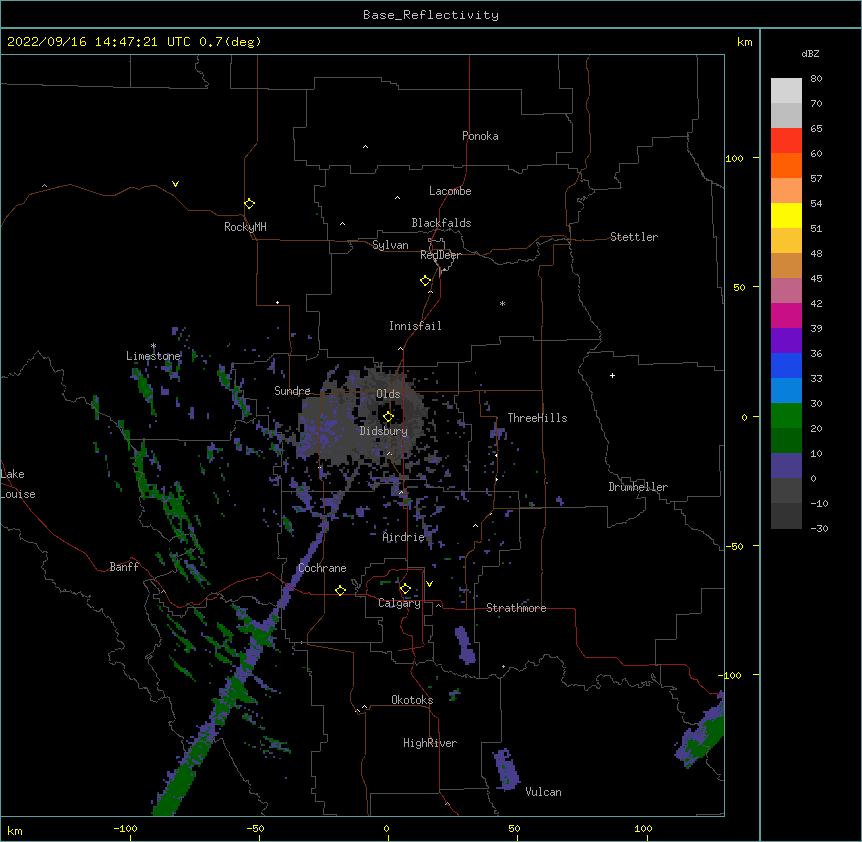The width and height of the screenshot is (862, 842).
Task: Select the red 60-65 dBZ color swatch
Action: pos(786,141)
